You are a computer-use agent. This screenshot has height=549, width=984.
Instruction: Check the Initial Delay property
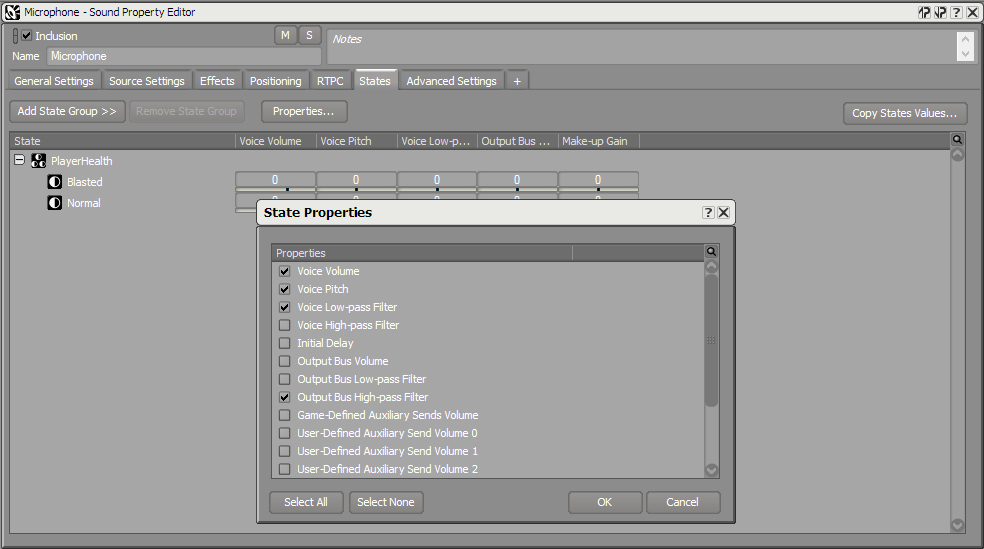click(285, 343)
